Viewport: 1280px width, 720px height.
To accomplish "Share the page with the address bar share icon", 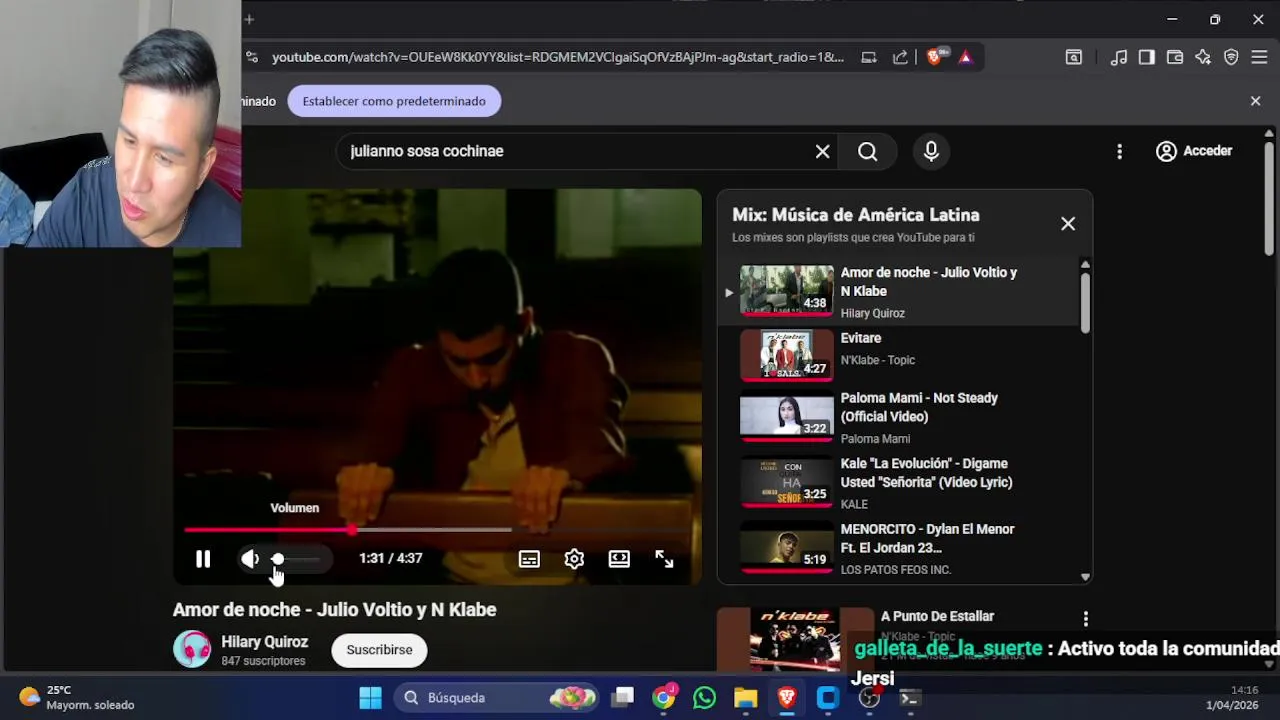I will (x=900, y=57).
